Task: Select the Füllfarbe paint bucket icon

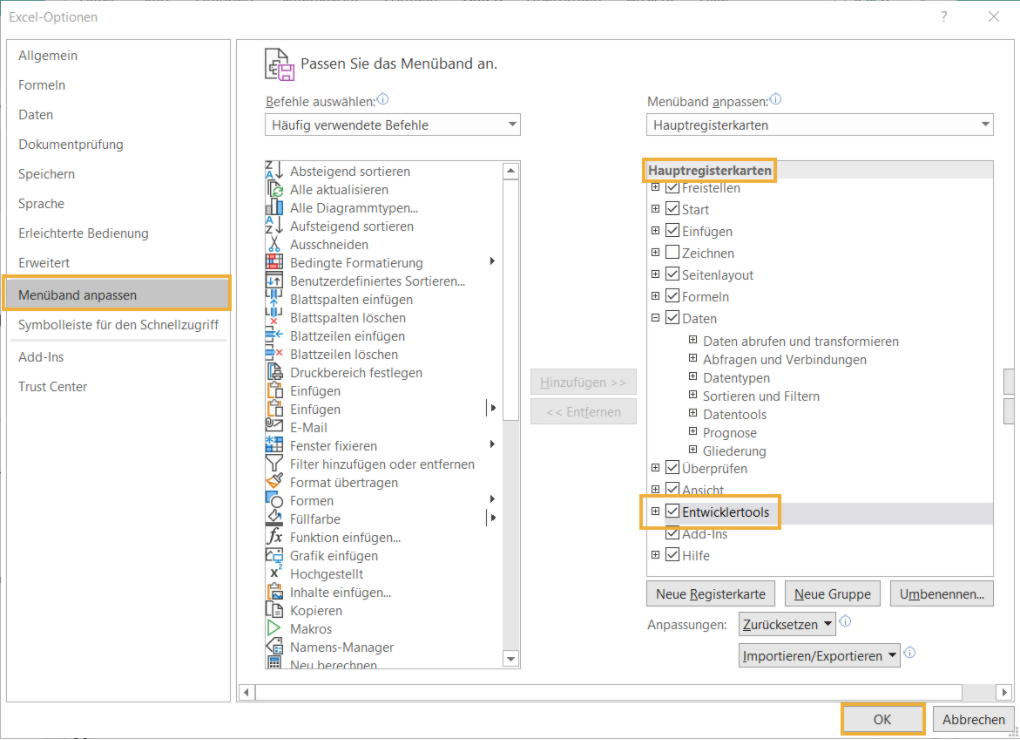Action: pyautogui.click(x=274, y=519)
